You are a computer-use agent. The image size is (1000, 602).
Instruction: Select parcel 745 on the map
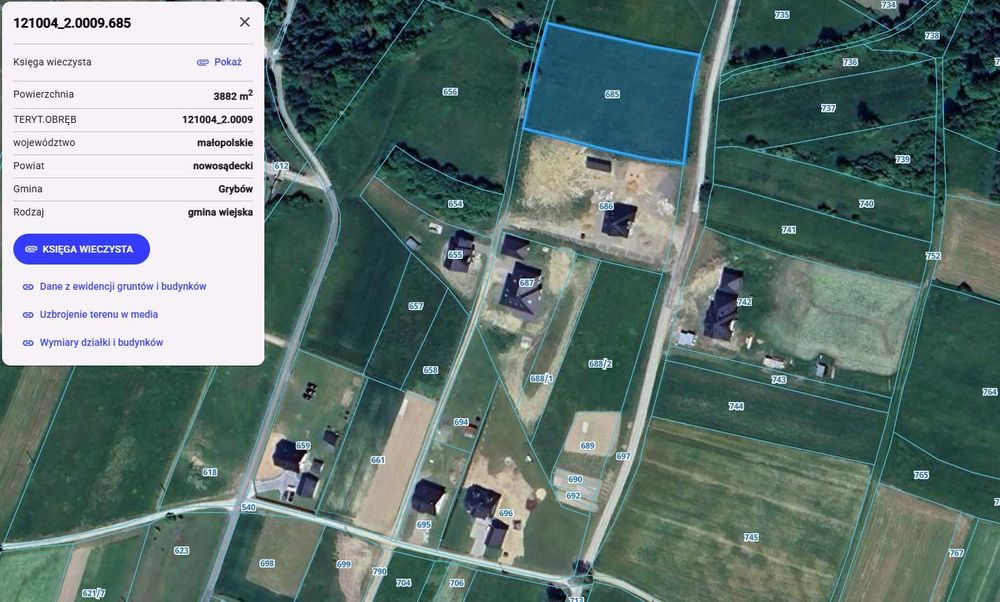pos(751,538)
